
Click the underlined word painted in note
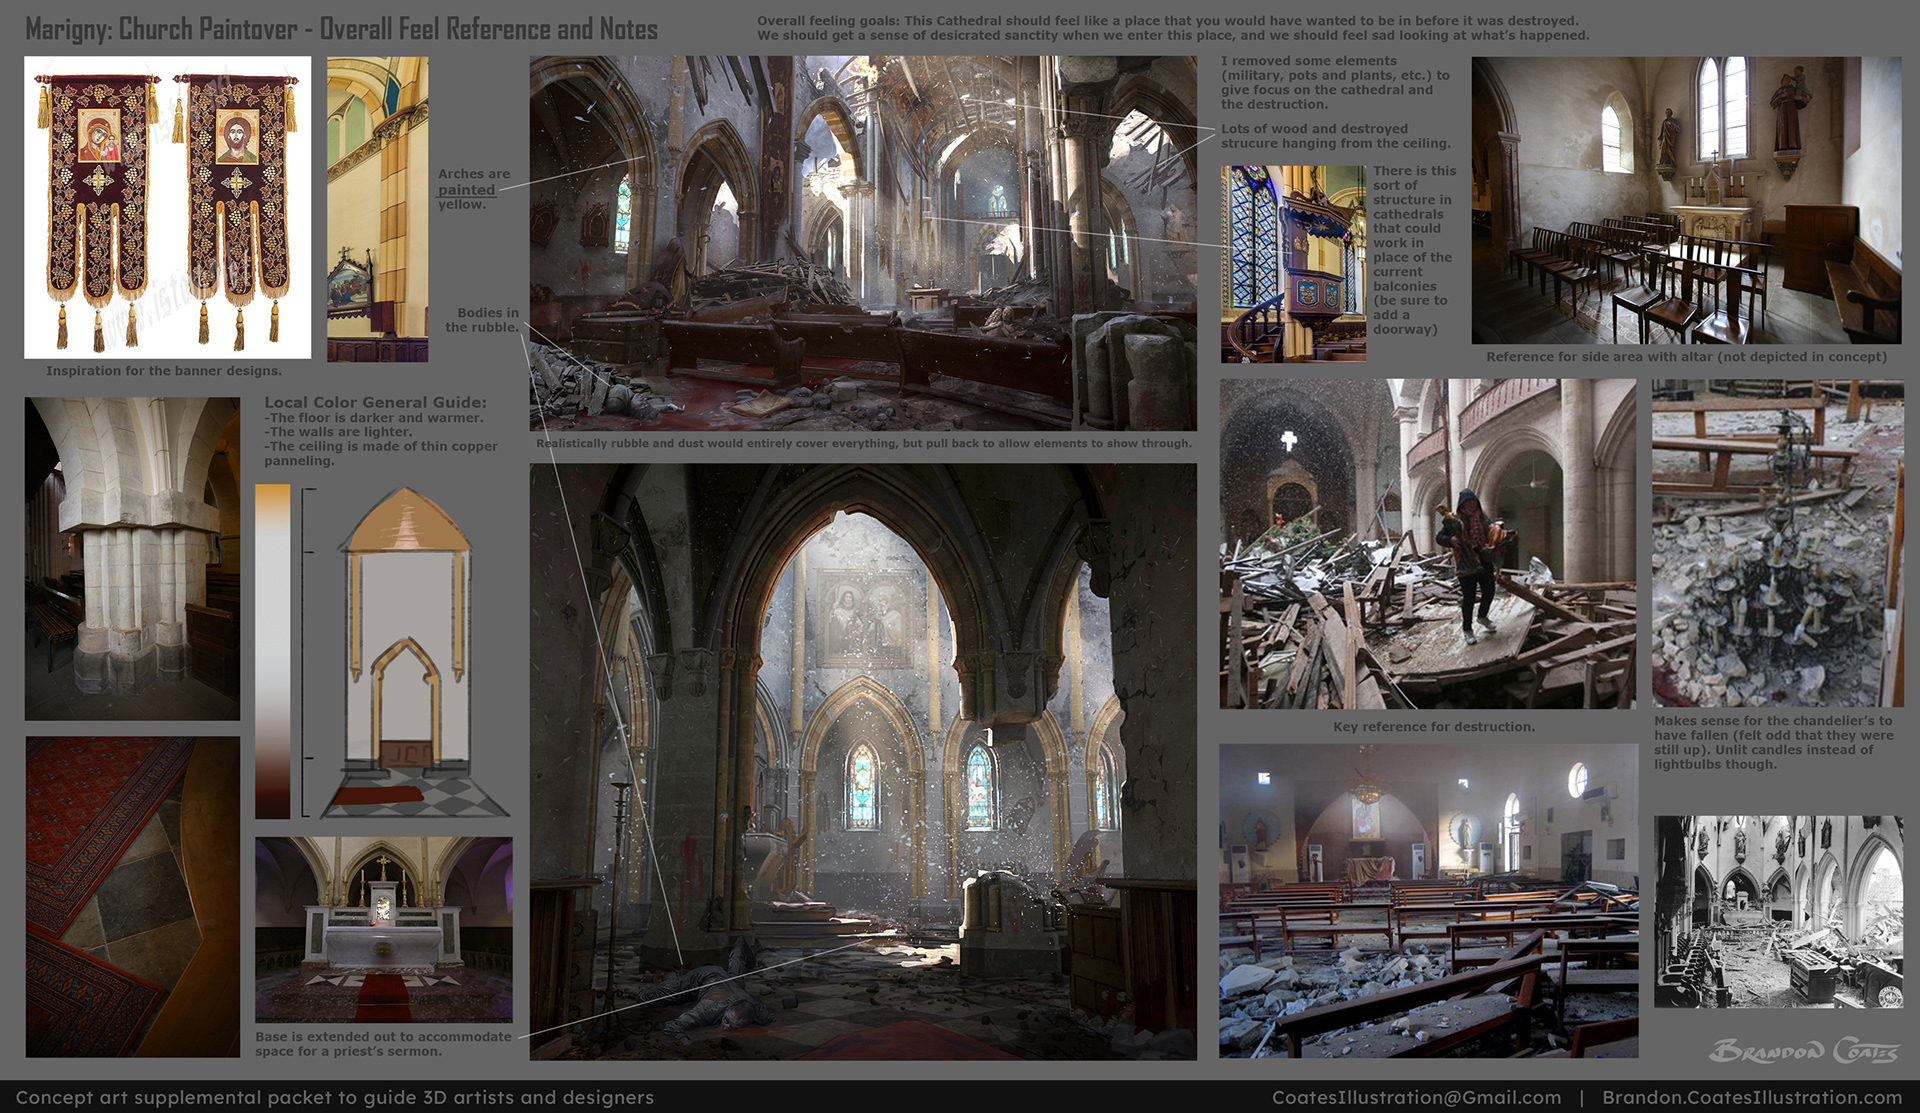pos(466,190)
